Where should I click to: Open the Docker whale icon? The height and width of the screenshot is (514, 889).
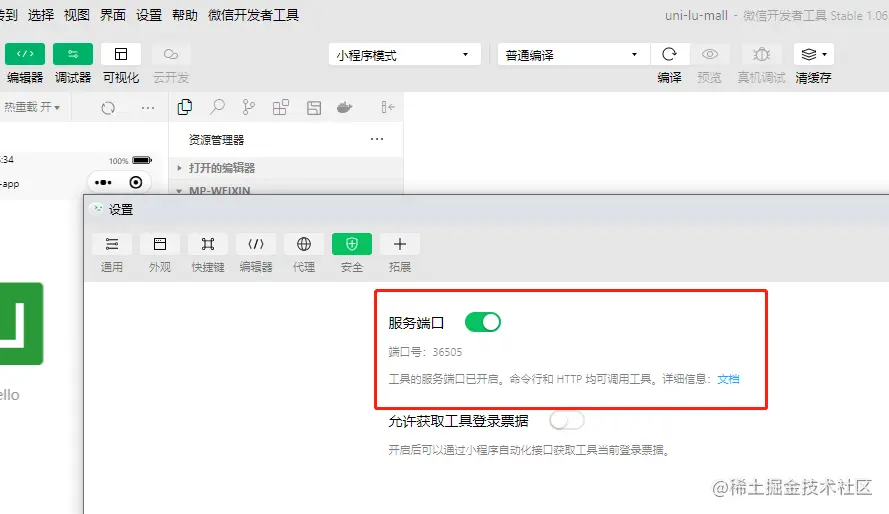click(345, 107)
